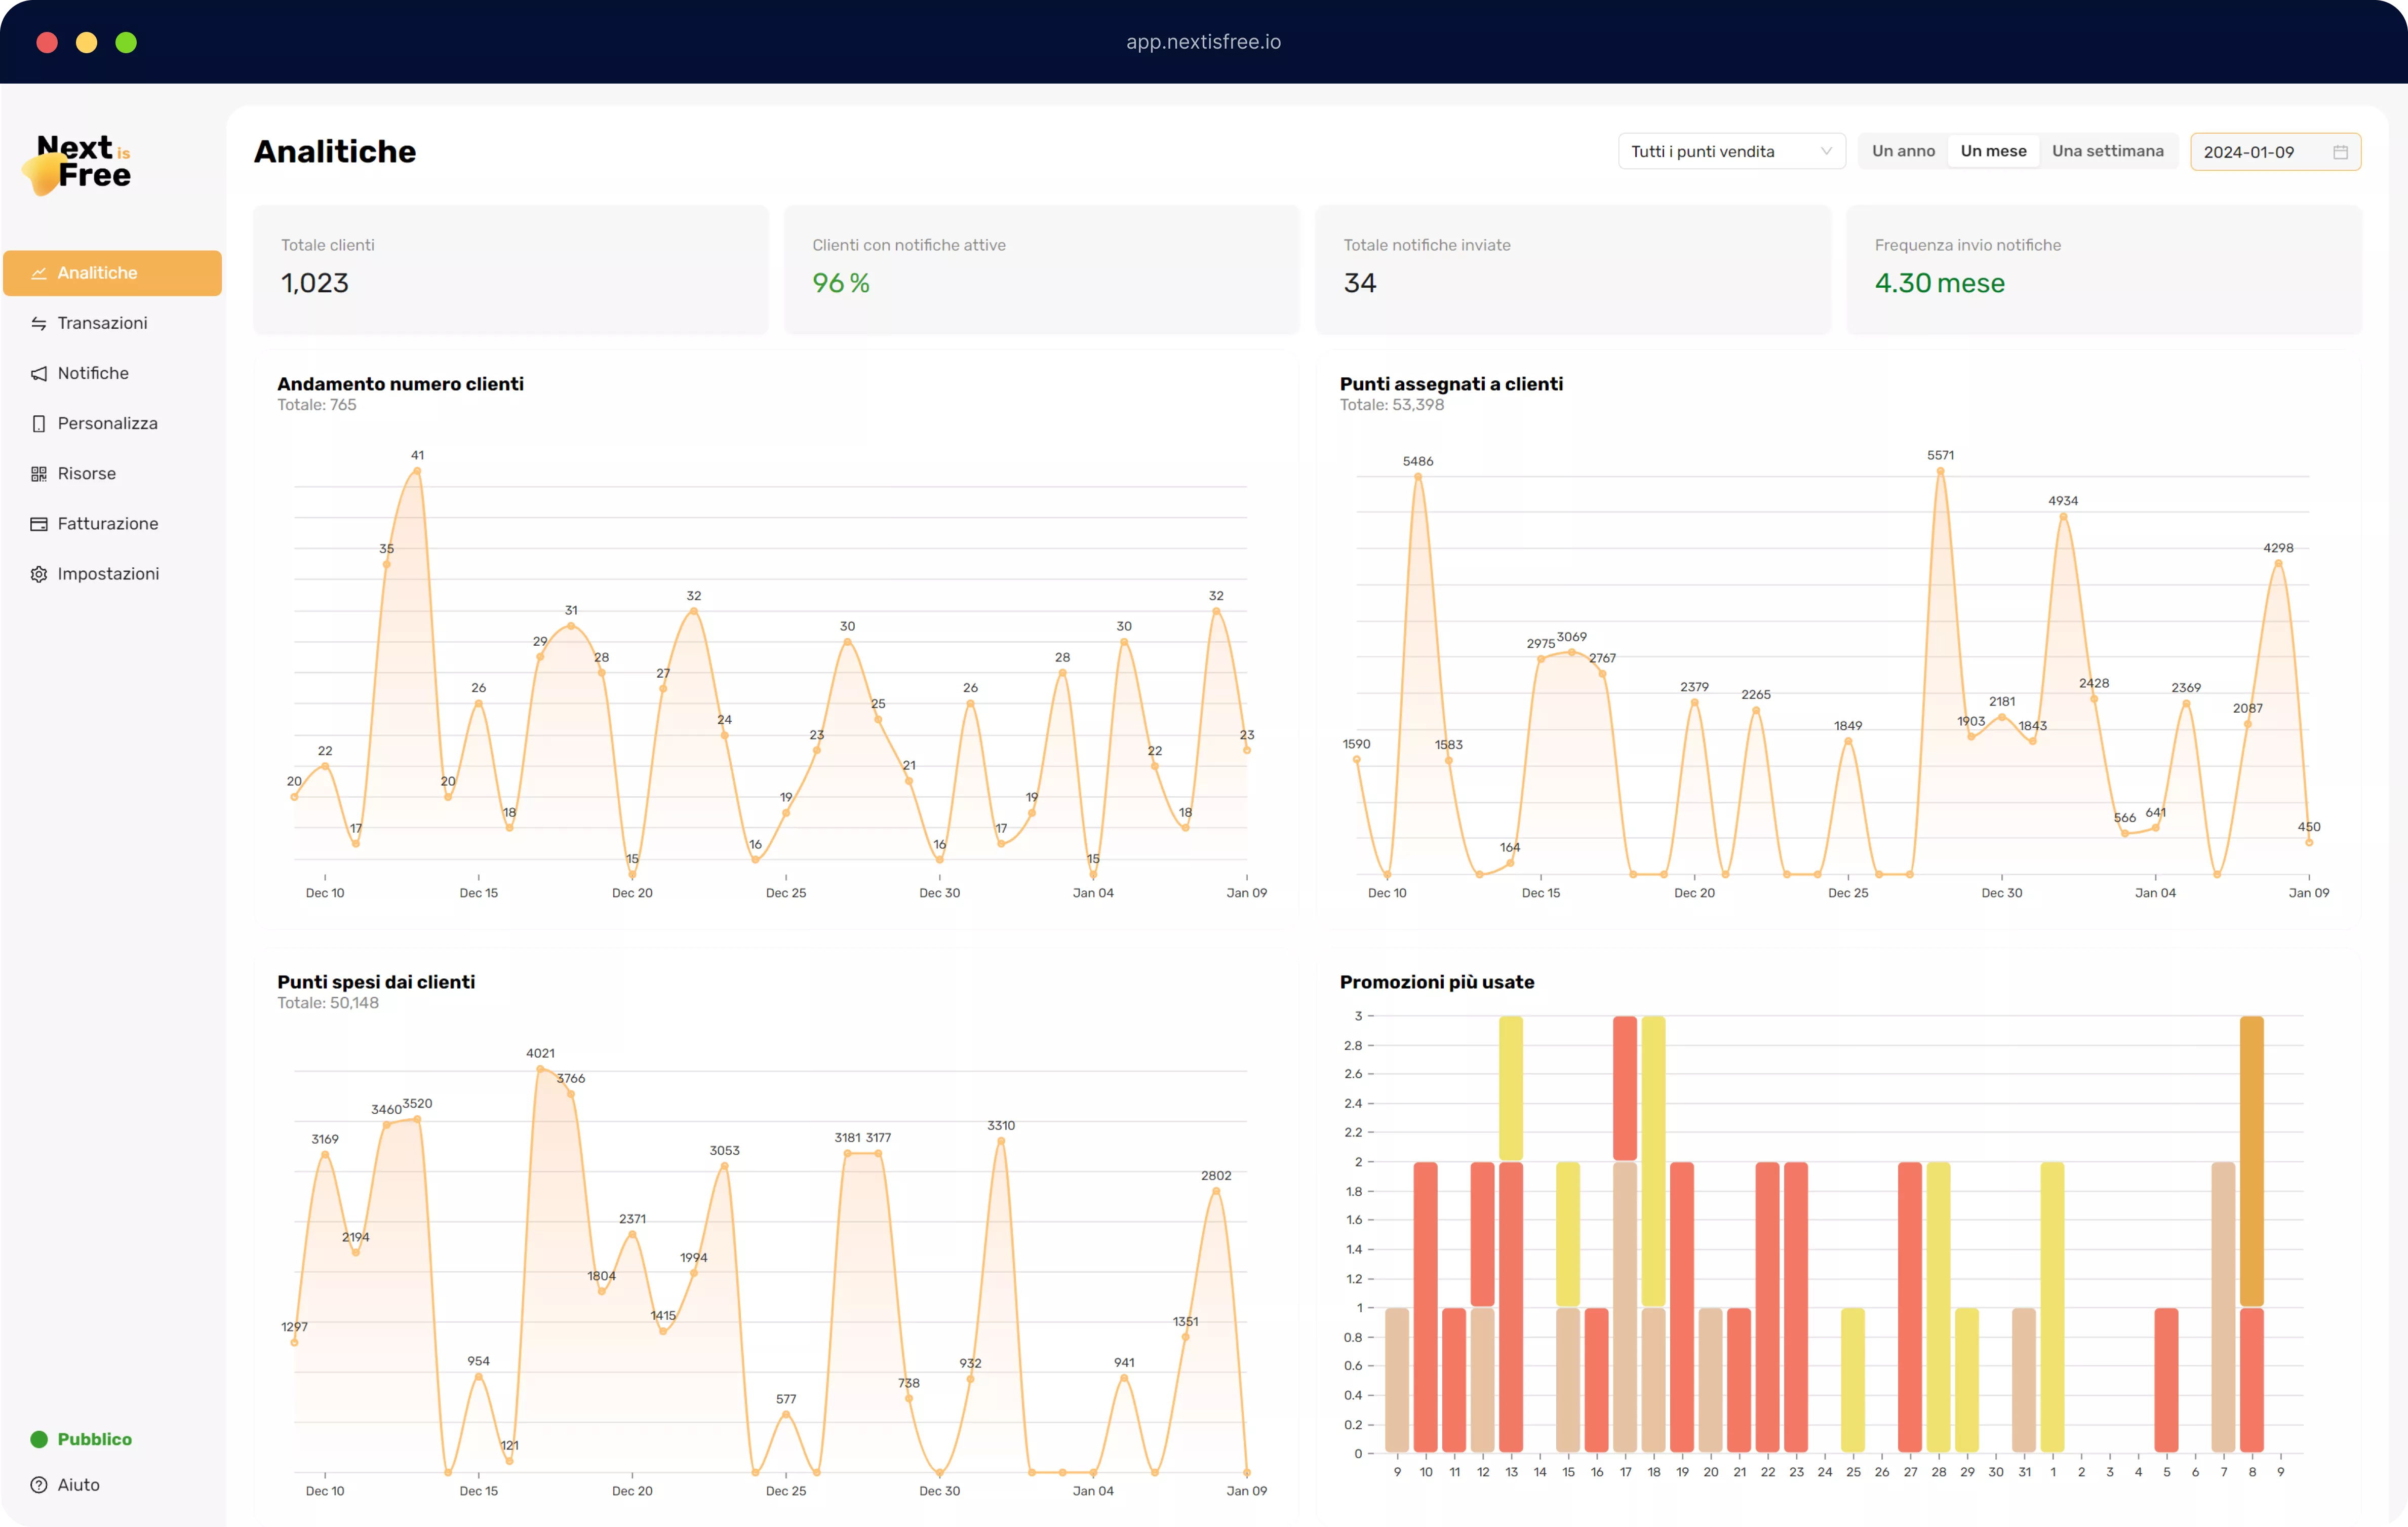
Task: Select the Un mese time range
Action: tap(1993, 151)
